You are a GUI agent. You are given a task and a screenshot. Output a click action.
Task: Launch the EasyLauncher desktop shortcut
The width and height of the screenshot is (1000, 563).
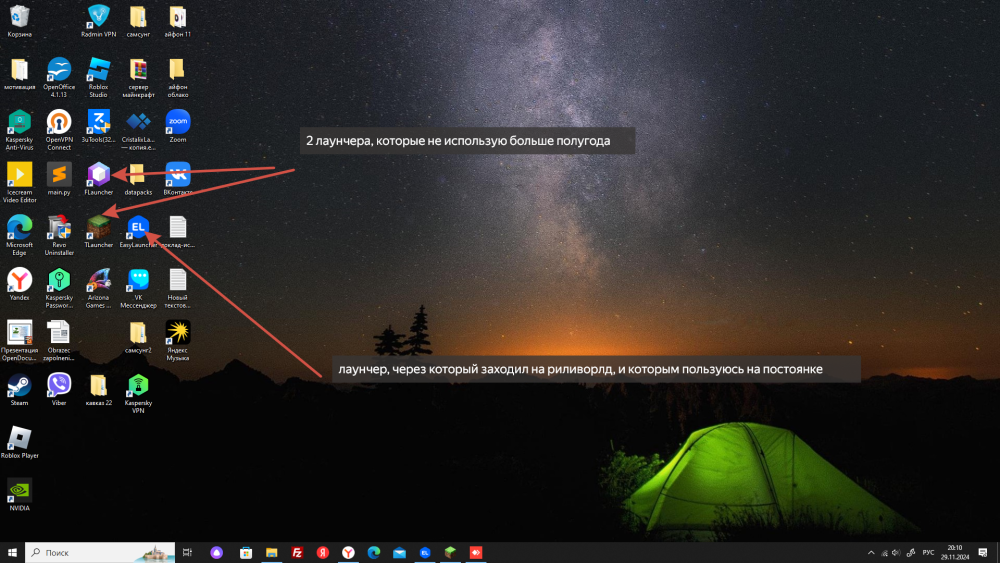[138, 231]
